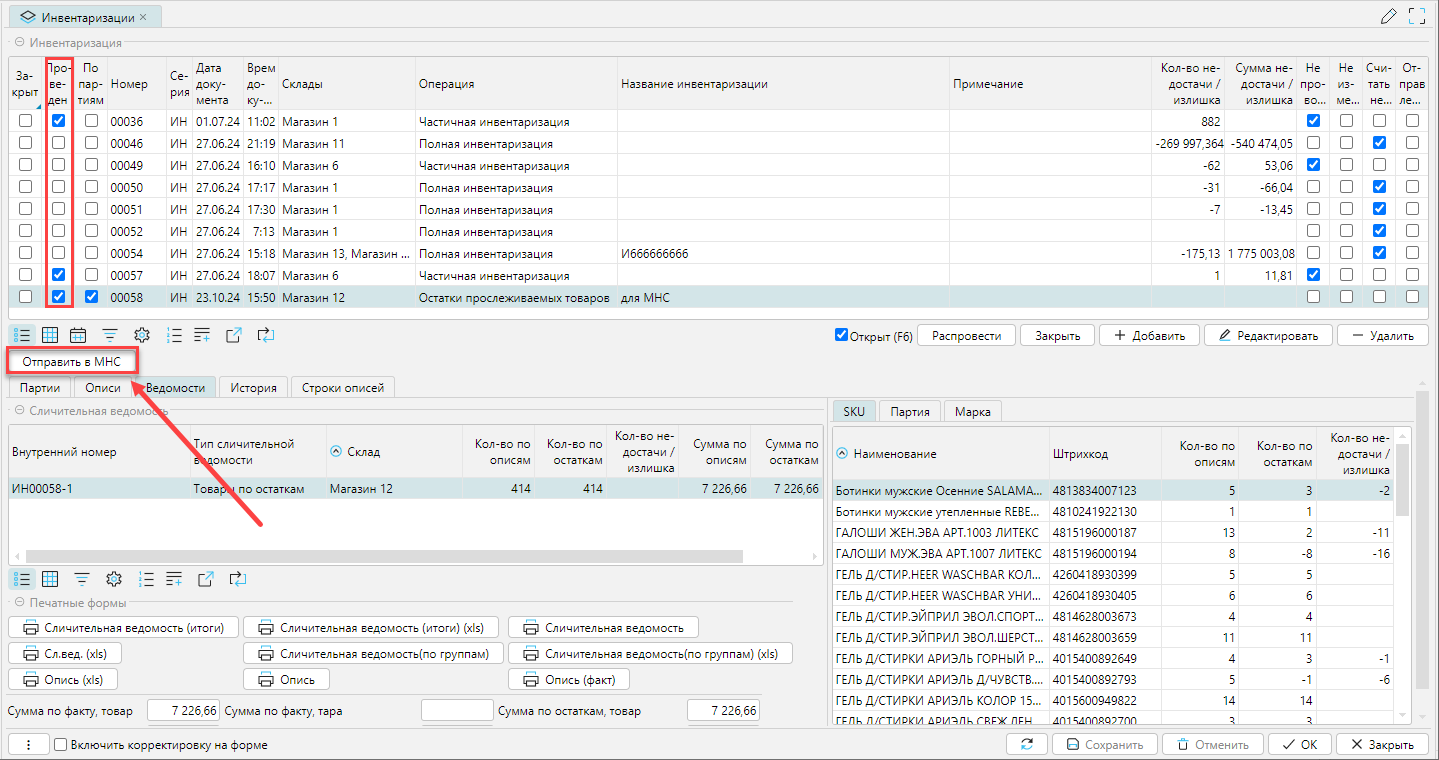Collapse the Инвентаризация section
The width and height of the screenshot is (1439, 760).
[x=19, y=43]
